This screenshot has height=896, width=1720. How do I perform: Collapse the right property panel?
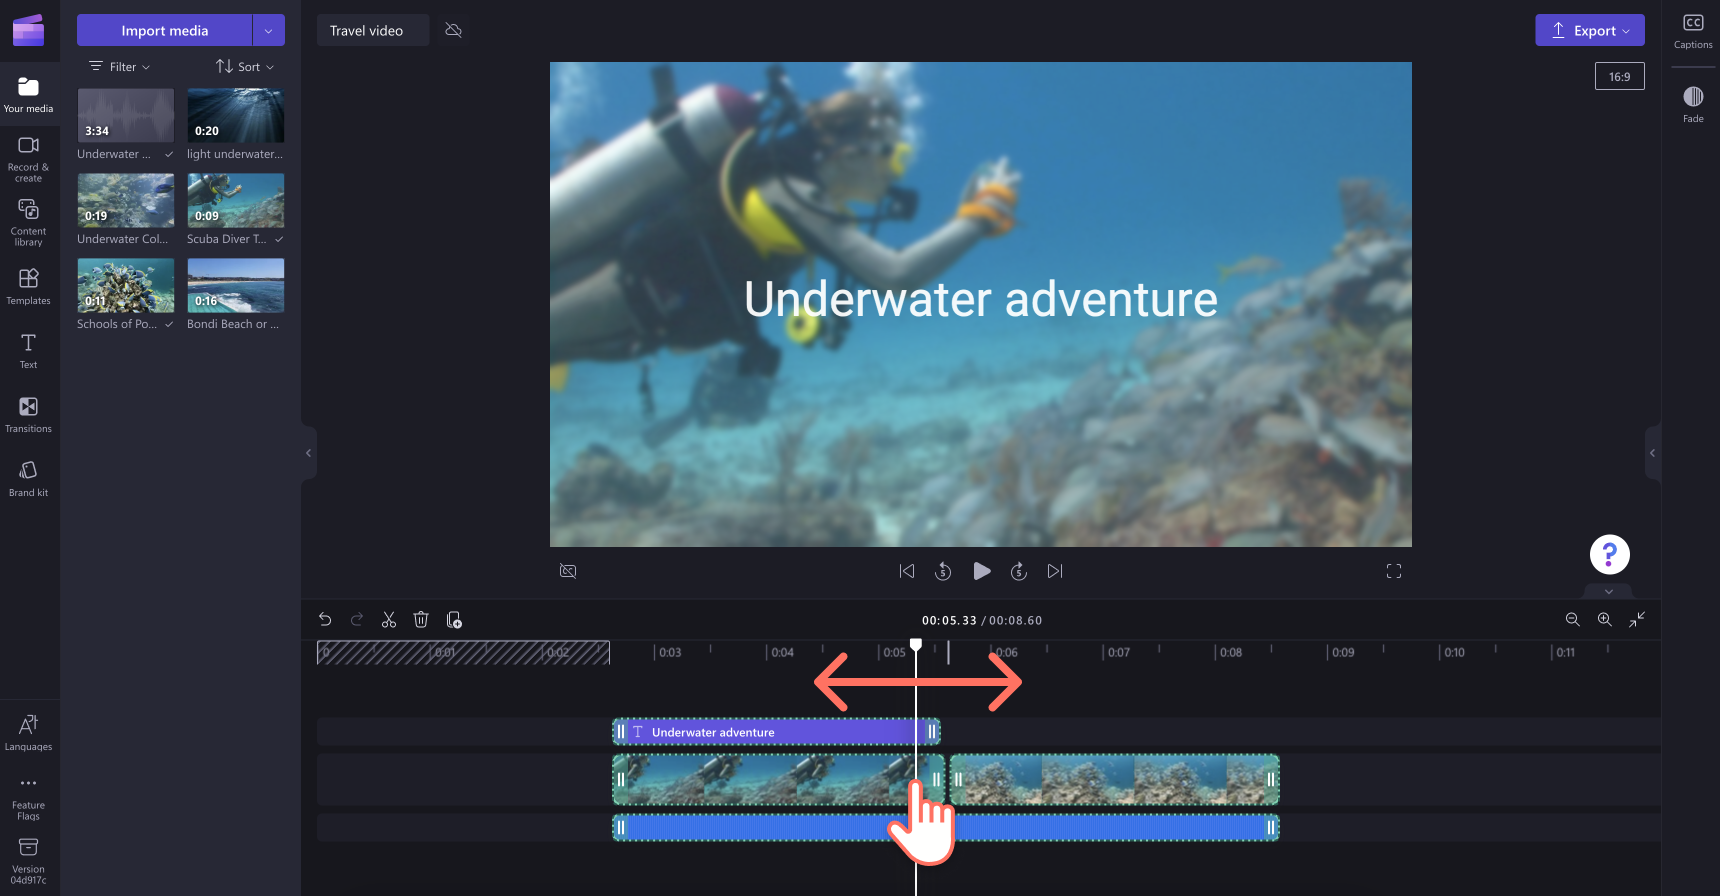1652,453
